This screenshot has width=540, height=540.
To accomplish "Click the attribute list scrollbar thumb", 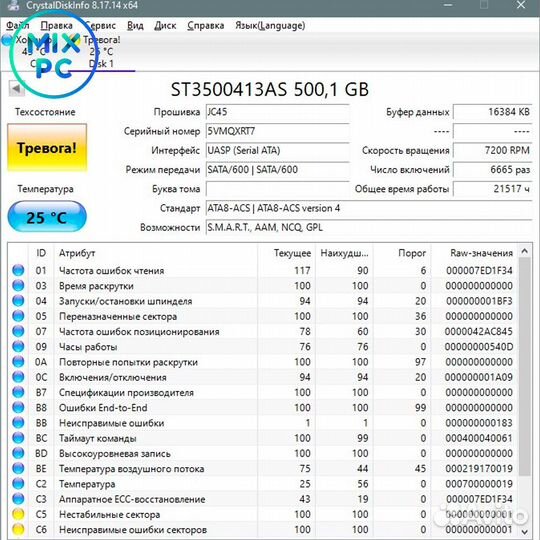I will coord(525,367).
